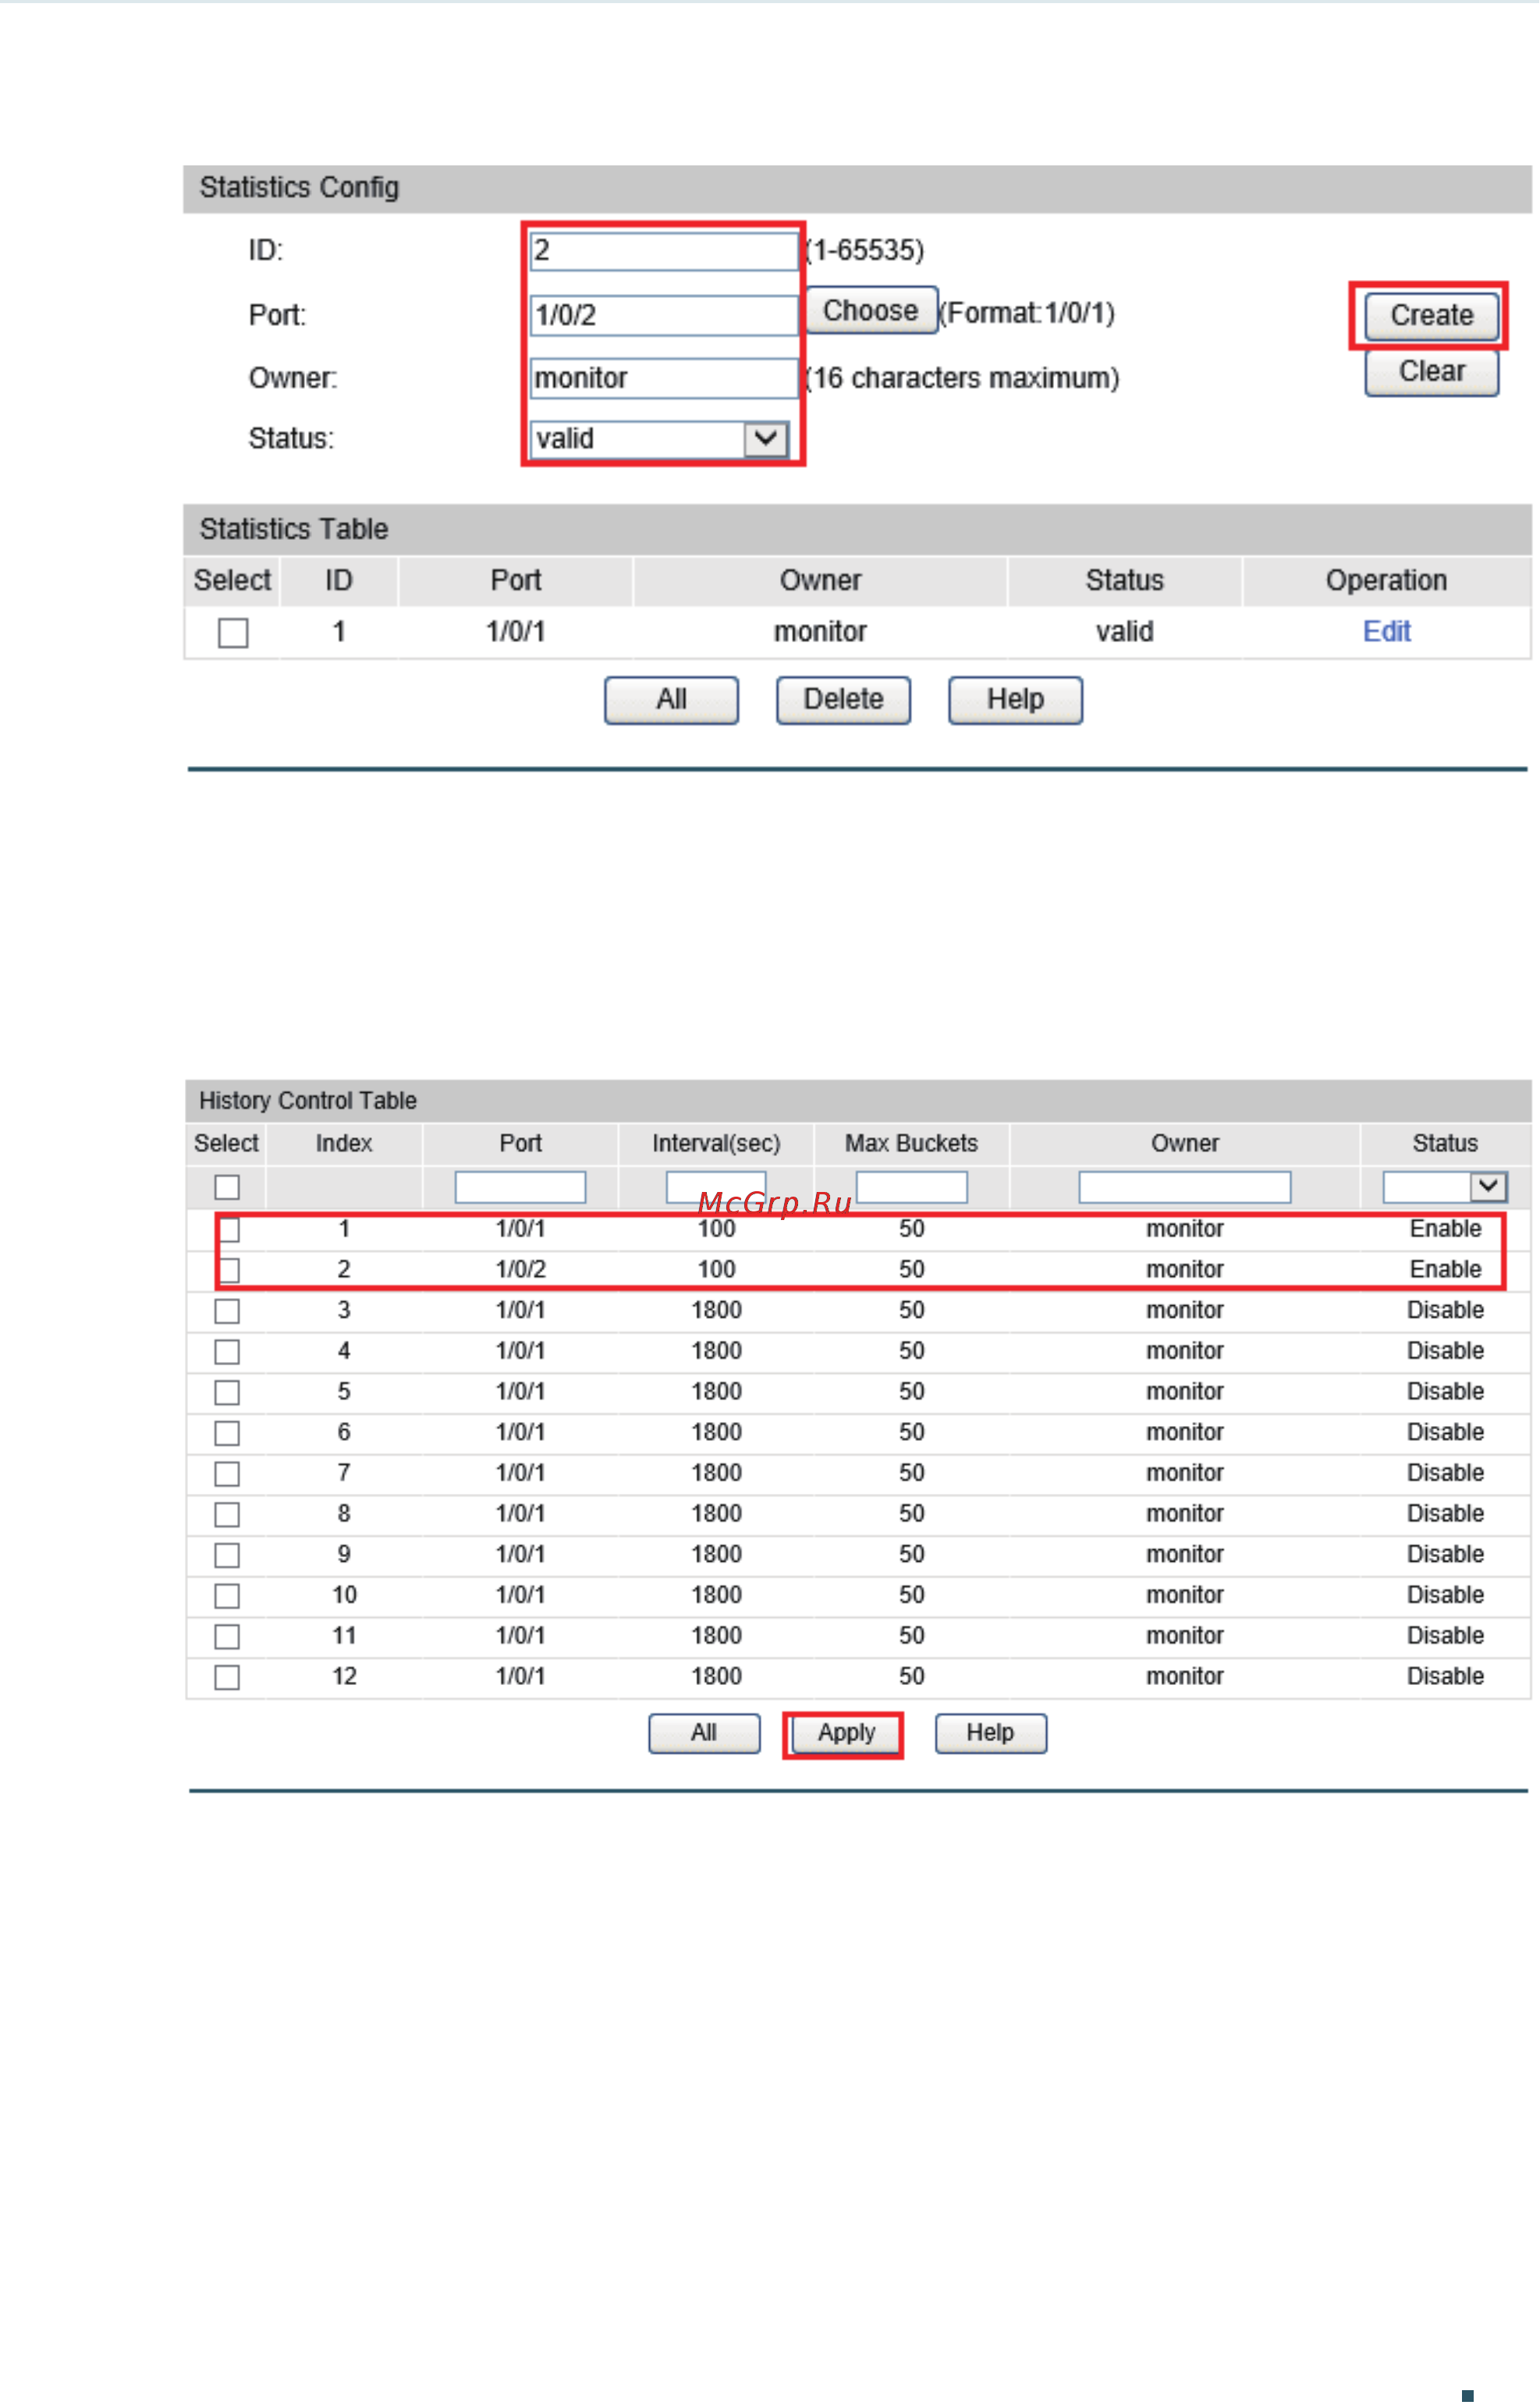Open Status filter dropdown in History Control Table
1540x2405 pixels.
(1445, 1187)
